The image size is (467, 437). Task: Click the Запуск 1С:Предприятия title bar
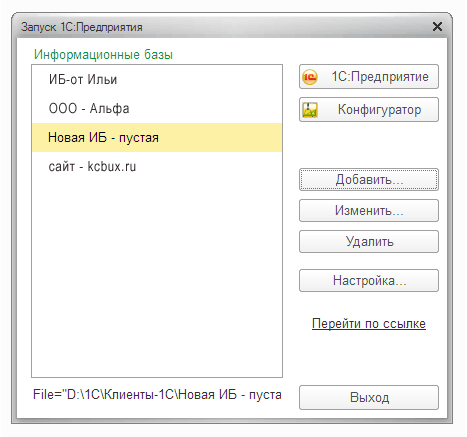pyautogui.click(x=220, y=27)
